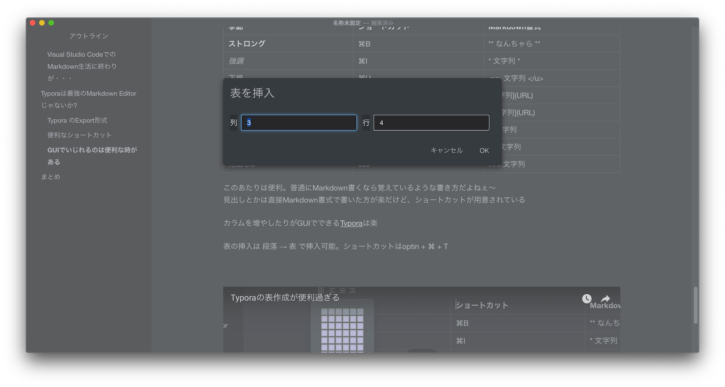Click the watch later clock icon on video

pyautogui.click(x=586, y=299)
